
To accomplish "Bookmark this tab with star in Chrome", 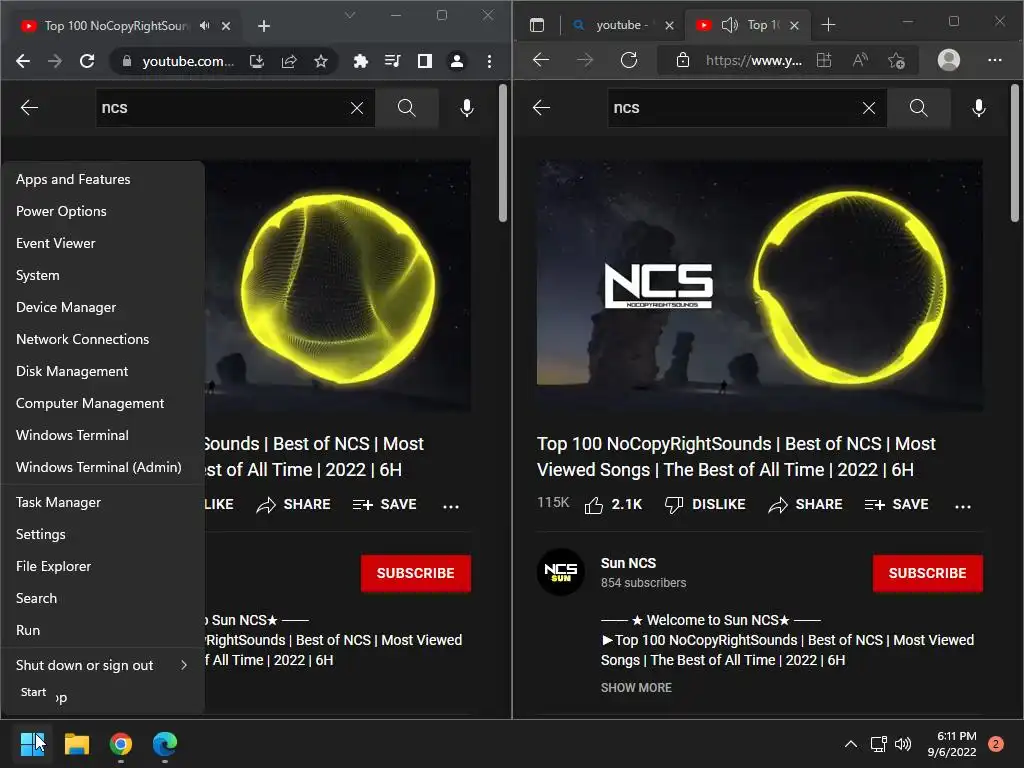I will 321,61.
